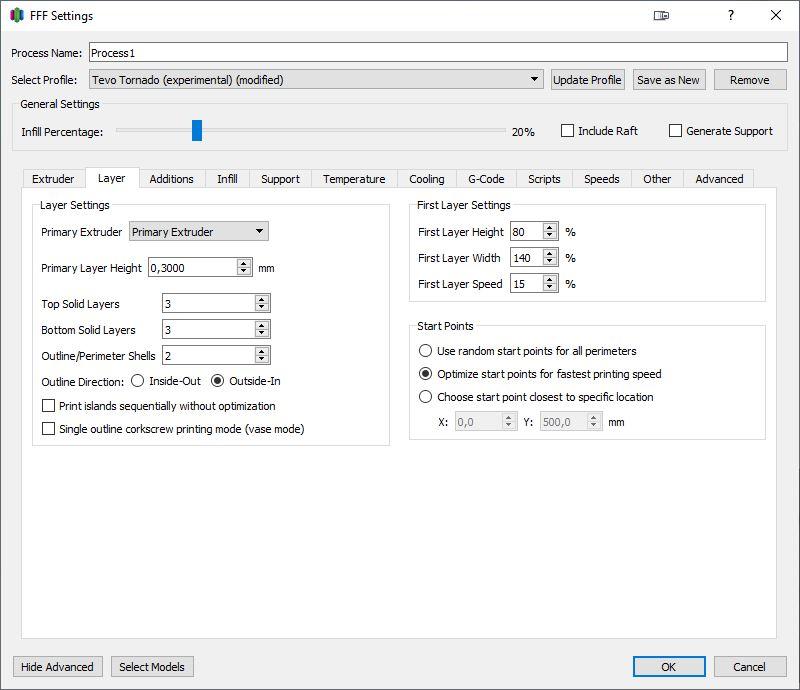The width and height of the screenshot is (800, 690).
Task: Go to the Cooling tab
Action: pyautogui.click(x=427, y=179)
